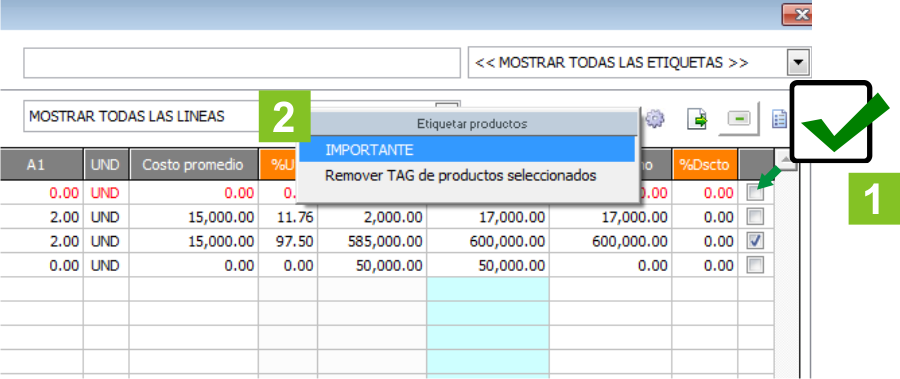Open the MOSTRAR TODAS LAS LINEAS combo box

click(x=241, y=117)
